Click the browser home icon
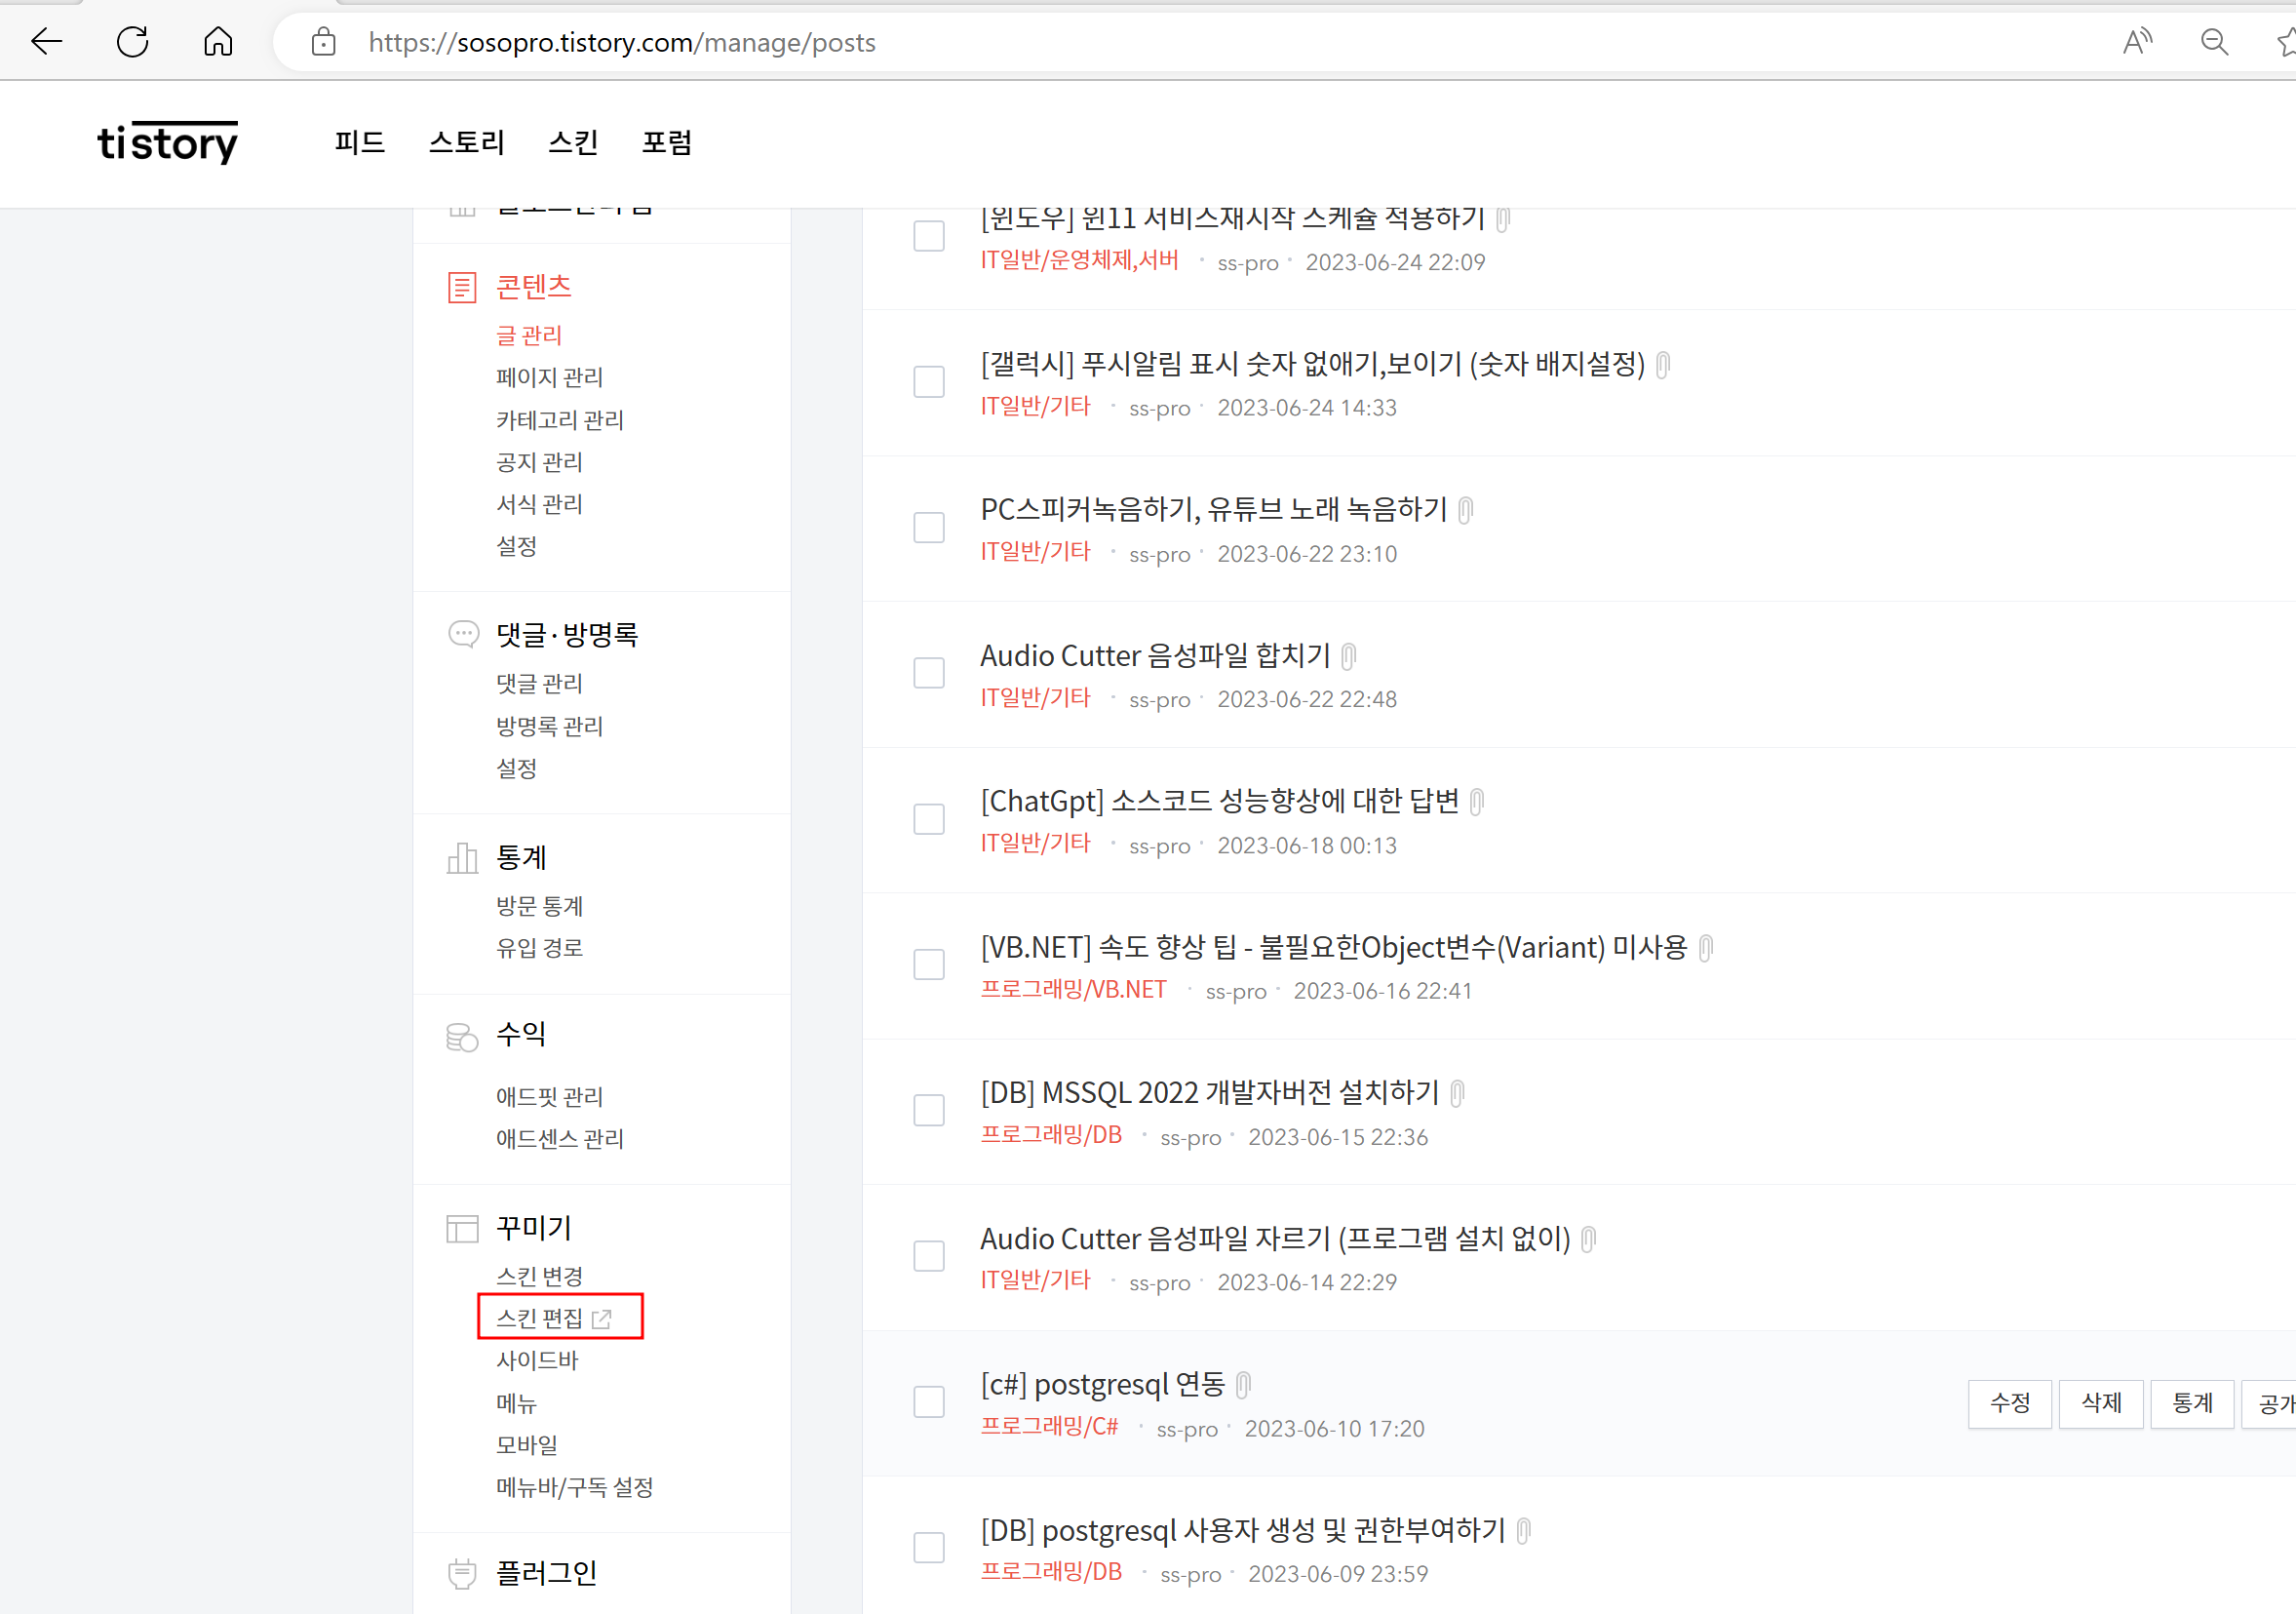Screen dimensions: 2296x1614 pyautogui.click(x=218, y=42)
